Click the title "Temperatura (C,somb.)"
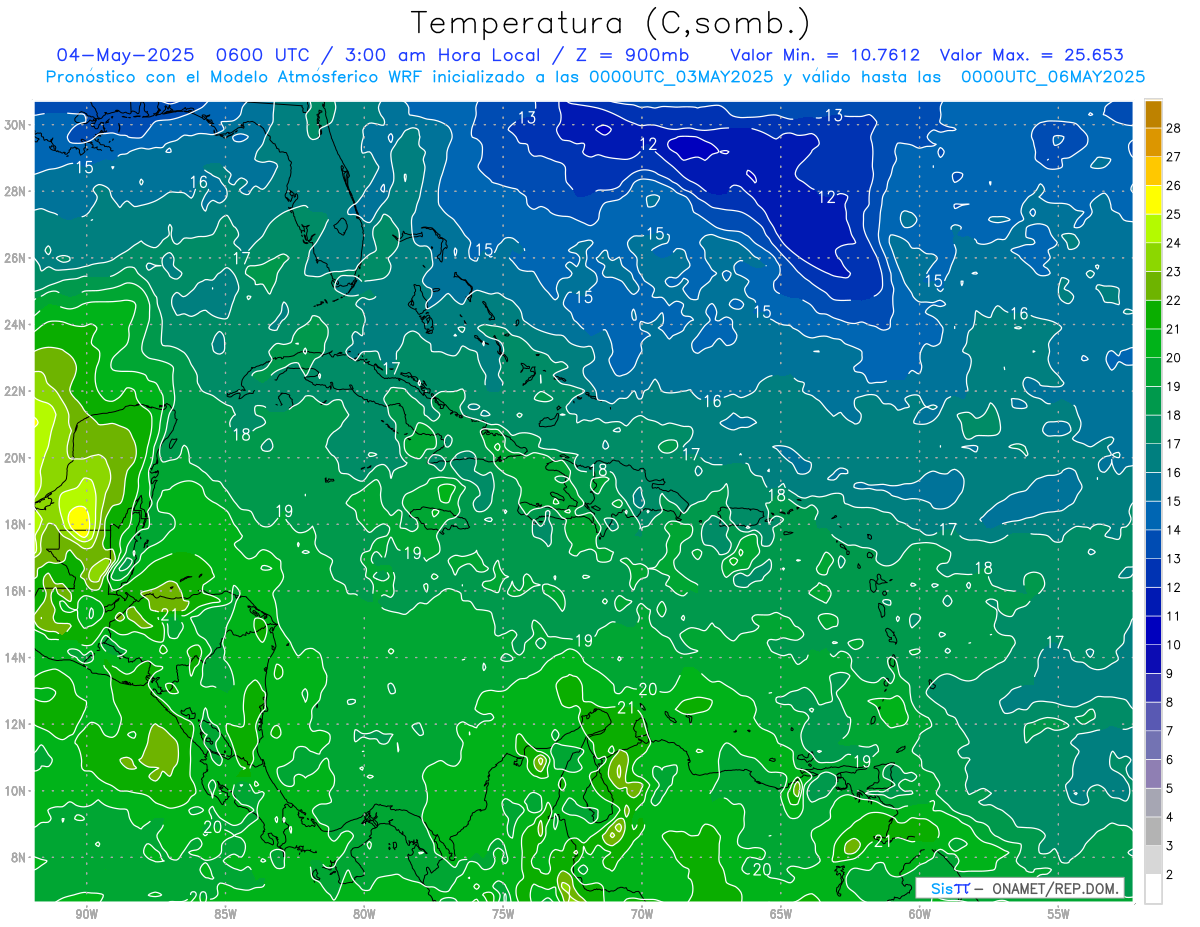Viewport: 1200px width, 927px height. [x=611, y=24]
